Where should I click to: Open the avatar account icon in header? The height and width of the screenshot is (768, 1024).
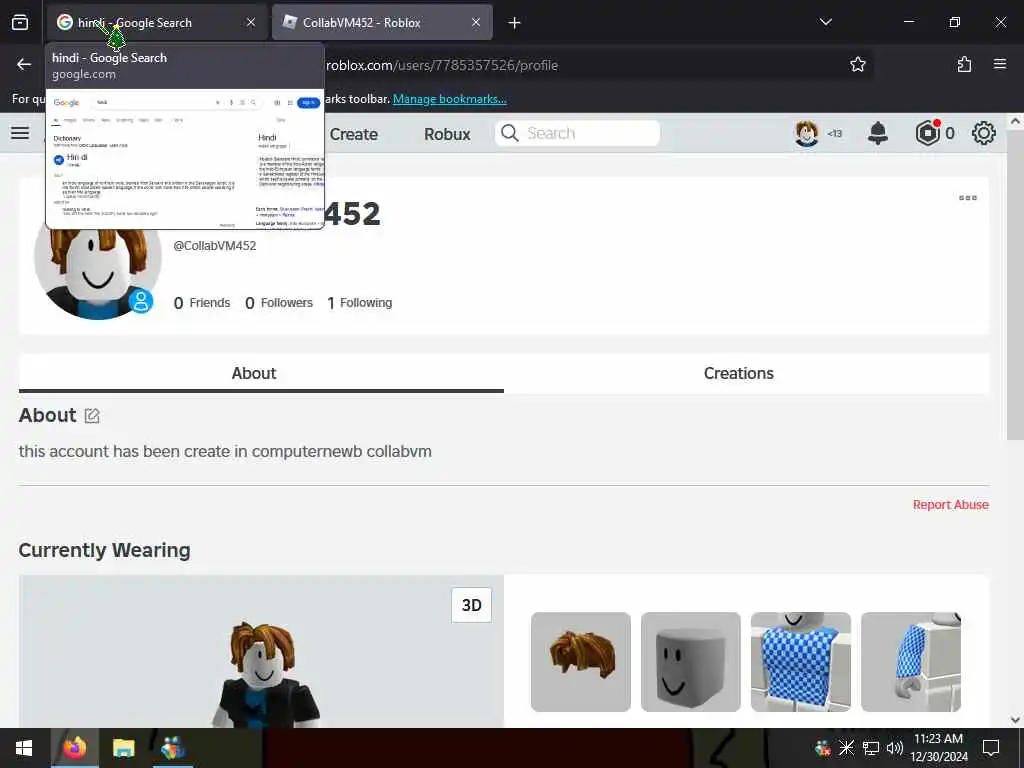[x=807, y=133]
